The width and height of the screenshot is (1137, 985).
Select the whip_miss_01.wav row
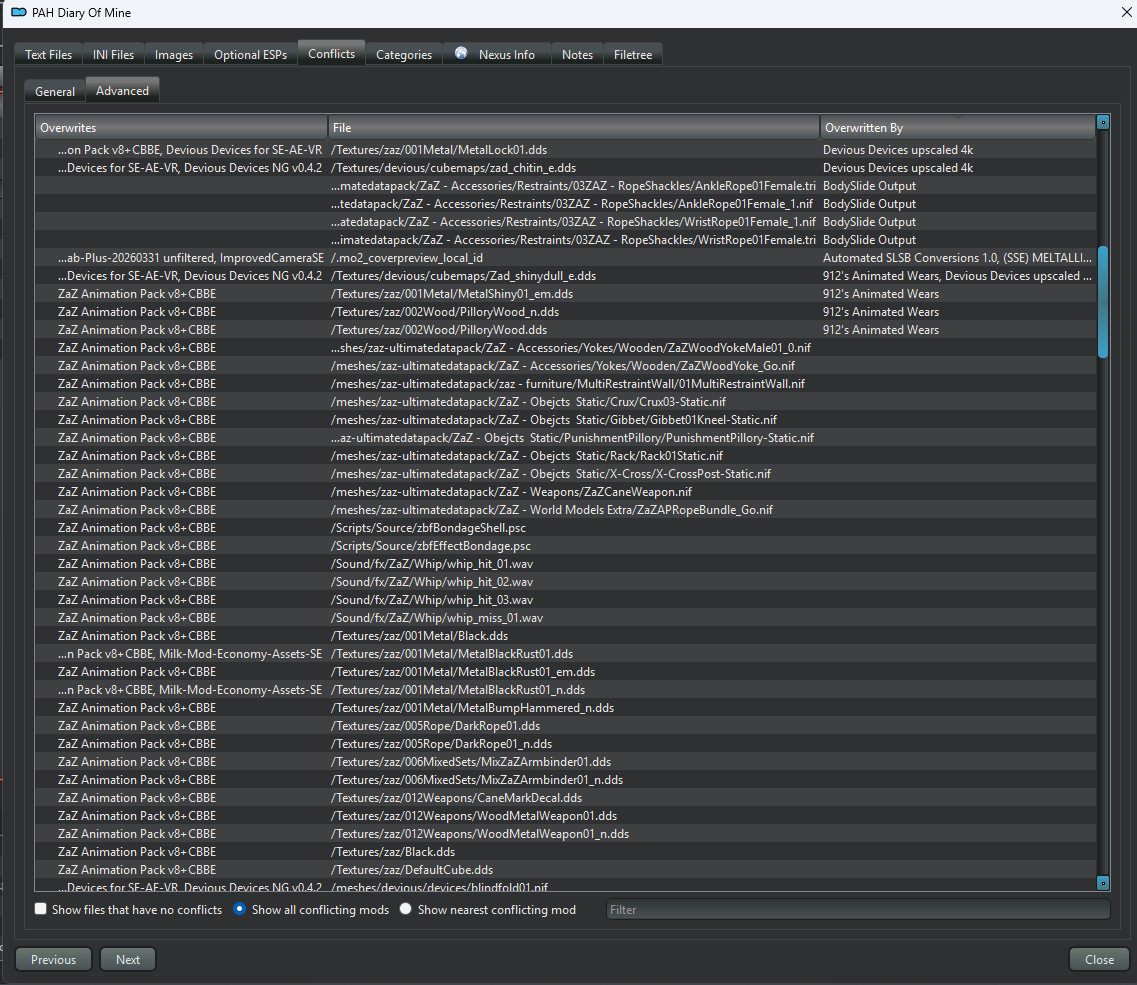566,618
